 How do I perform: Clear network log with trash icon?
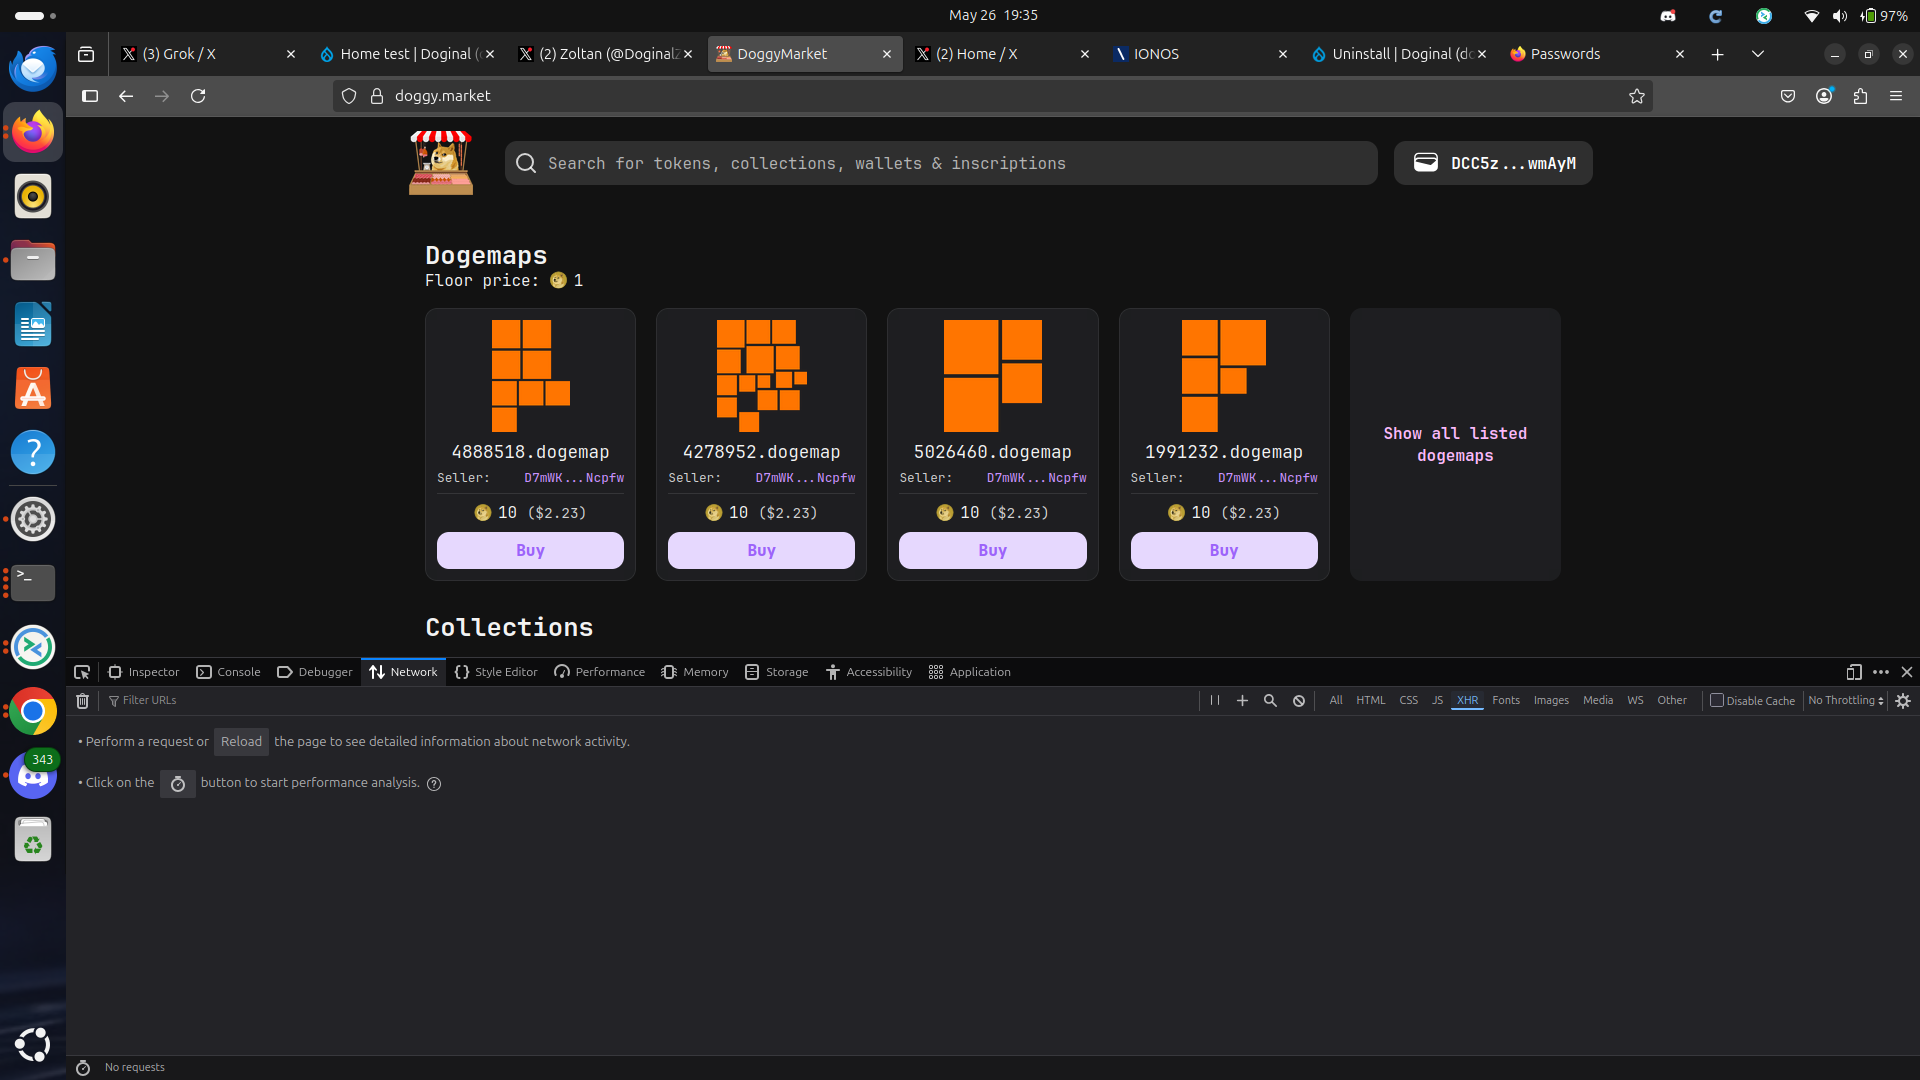(x=83, y=701)
